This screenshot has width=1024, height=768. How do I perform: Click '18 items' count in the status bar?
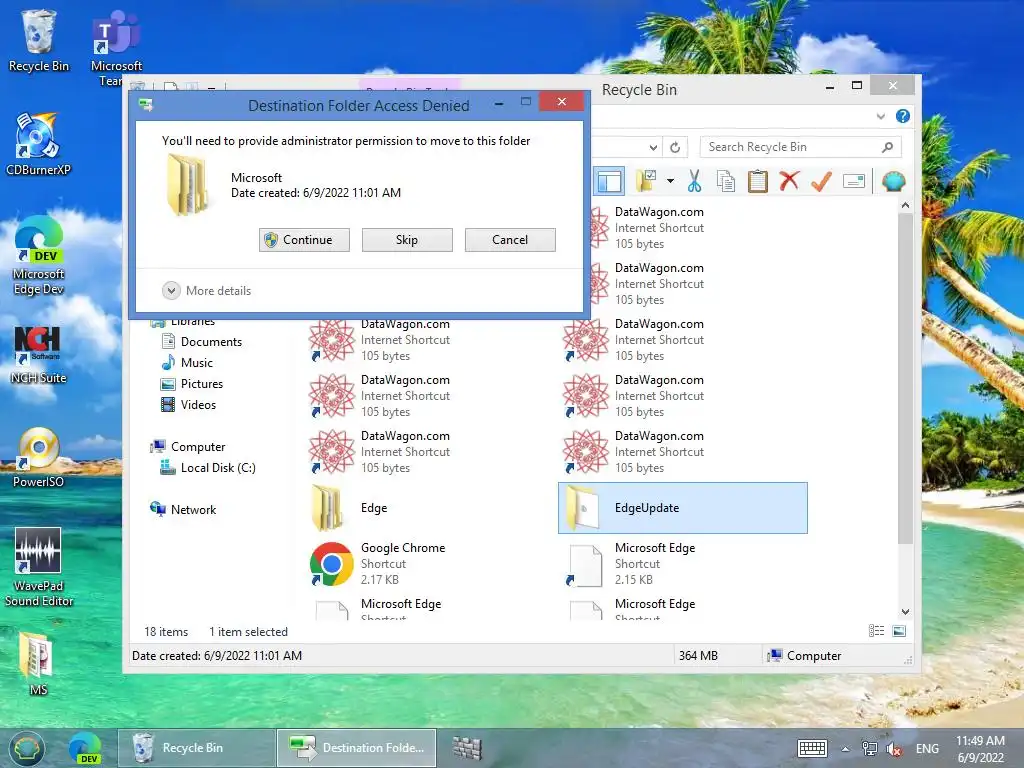click(x=166, y=632)
